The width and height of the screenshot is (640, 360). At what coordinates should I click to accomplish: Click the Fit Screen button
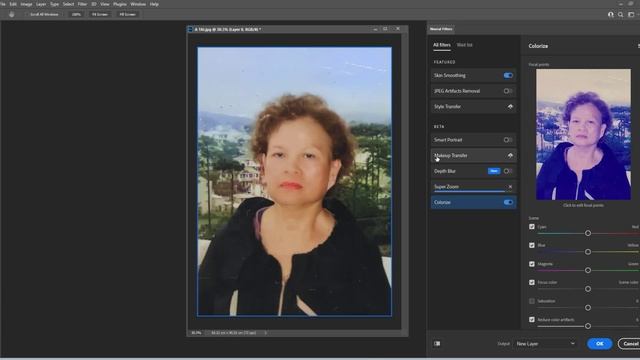[100, 14]
